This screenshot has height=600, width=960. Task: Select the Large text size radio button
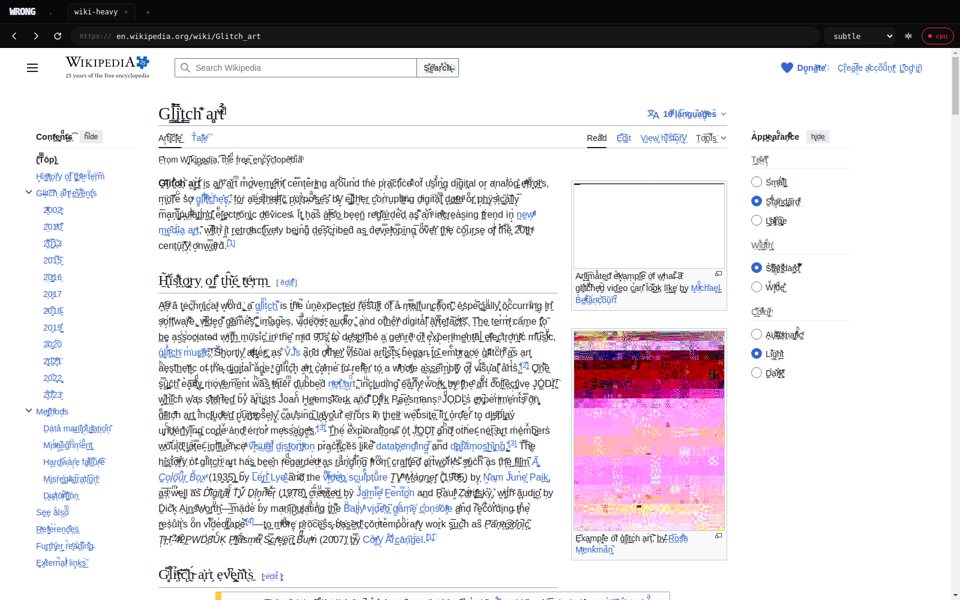tap(756, 220)
